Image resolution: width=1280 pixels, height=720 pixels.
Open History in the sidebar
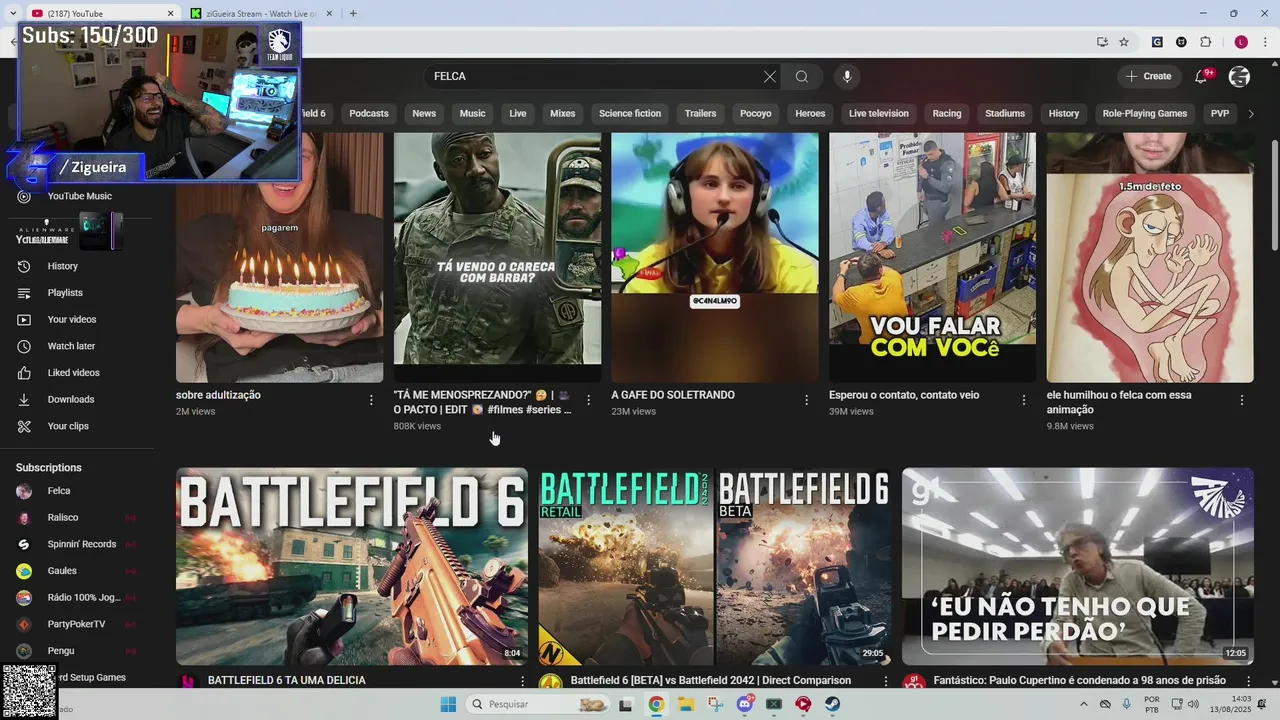point(78,266)
